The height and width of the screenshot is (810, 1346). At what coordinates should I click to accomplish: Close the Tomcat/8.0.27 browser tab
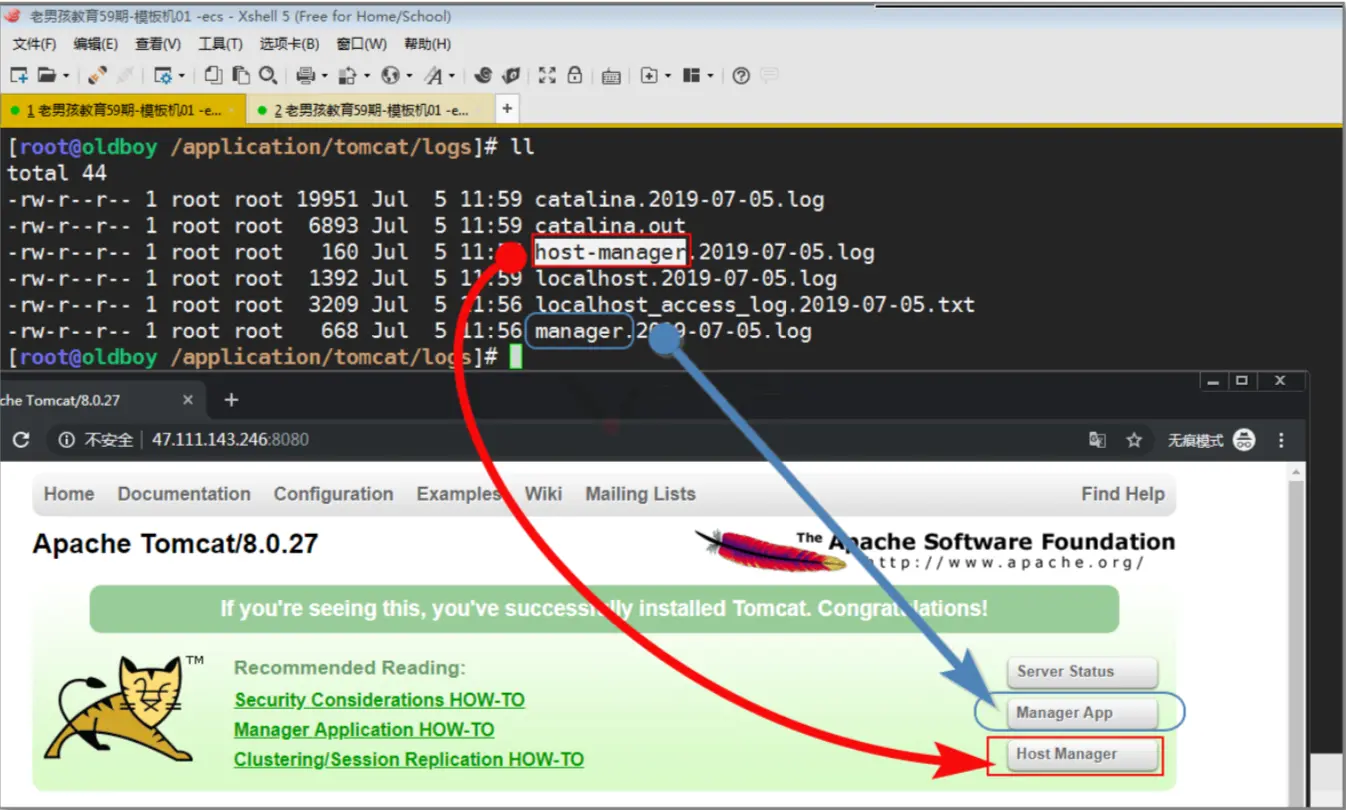tap(188, 400)
